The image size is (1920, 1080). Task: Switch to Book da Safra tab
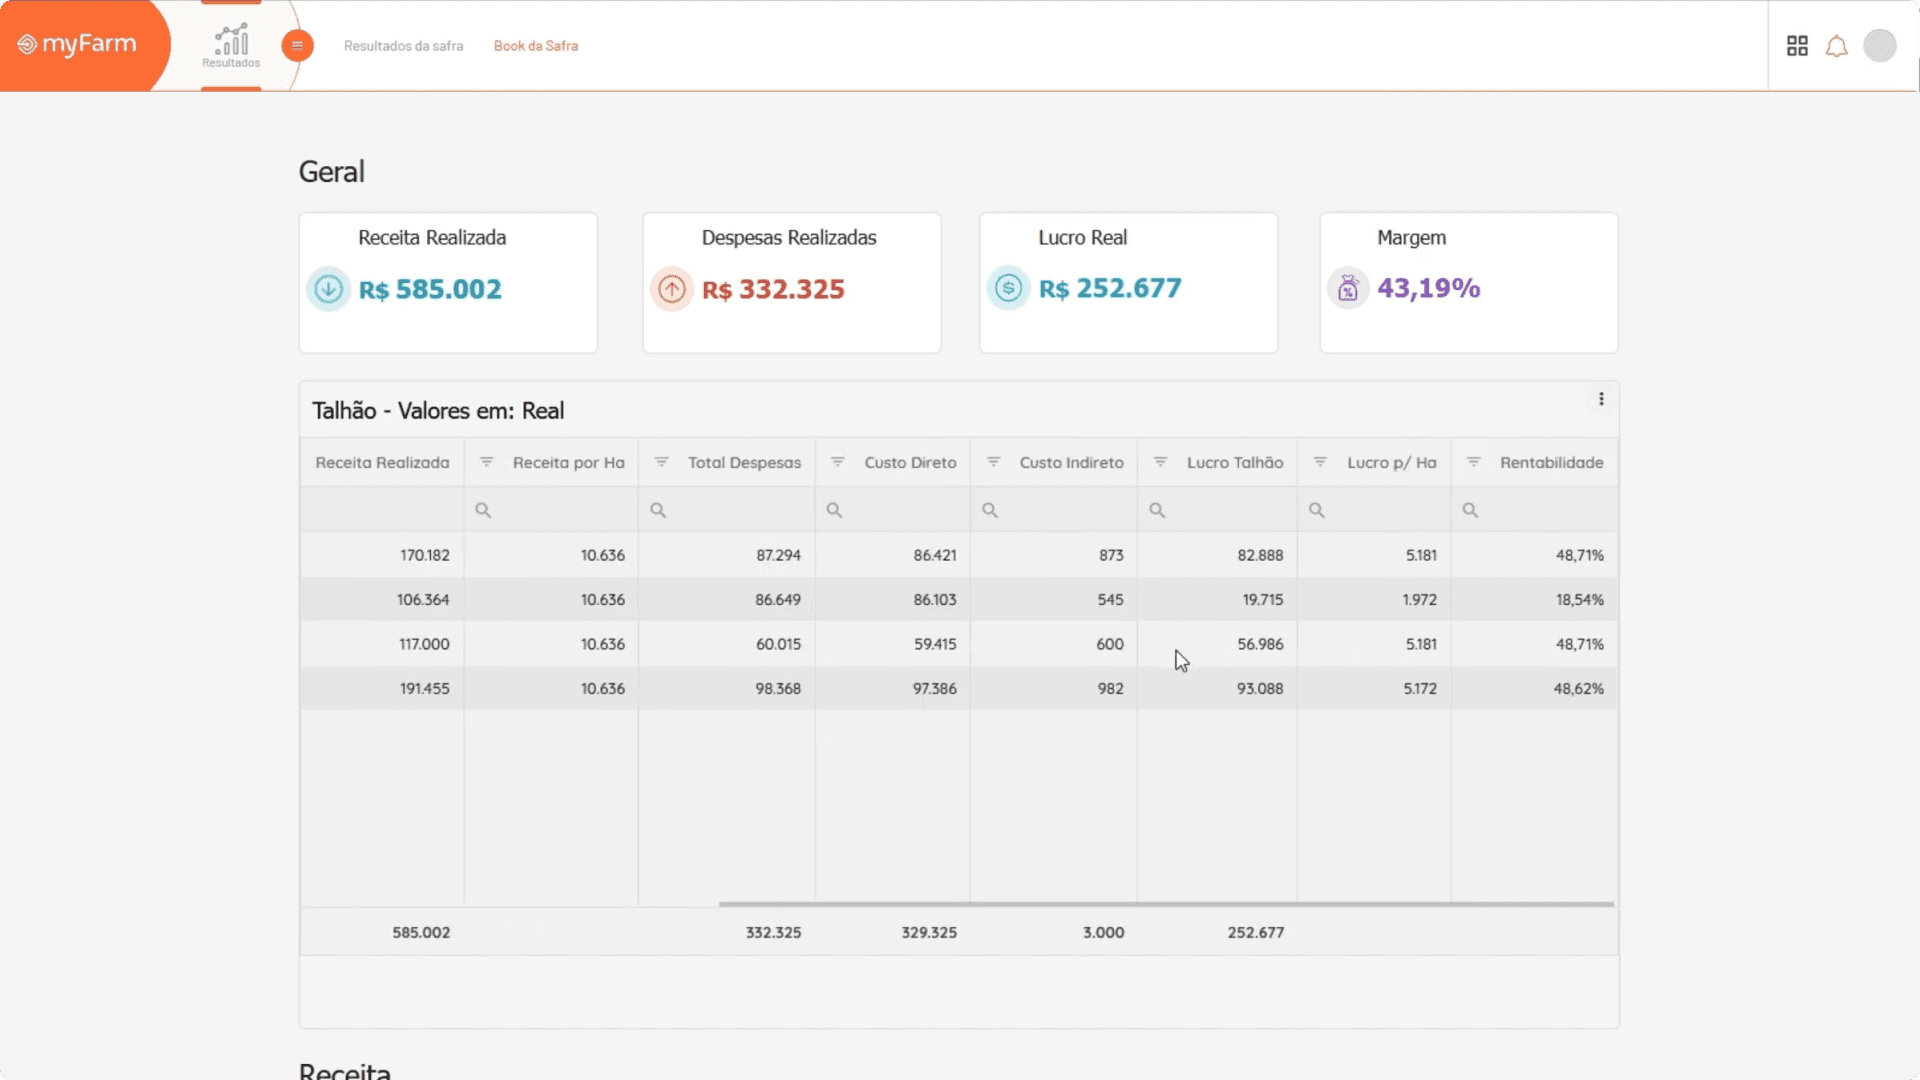coord(536,46)
